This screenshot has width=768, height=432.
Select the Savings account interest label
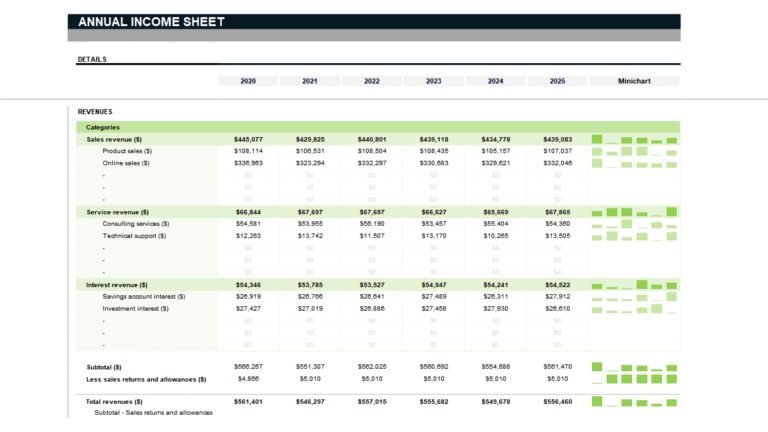click(x=143, y=297)
